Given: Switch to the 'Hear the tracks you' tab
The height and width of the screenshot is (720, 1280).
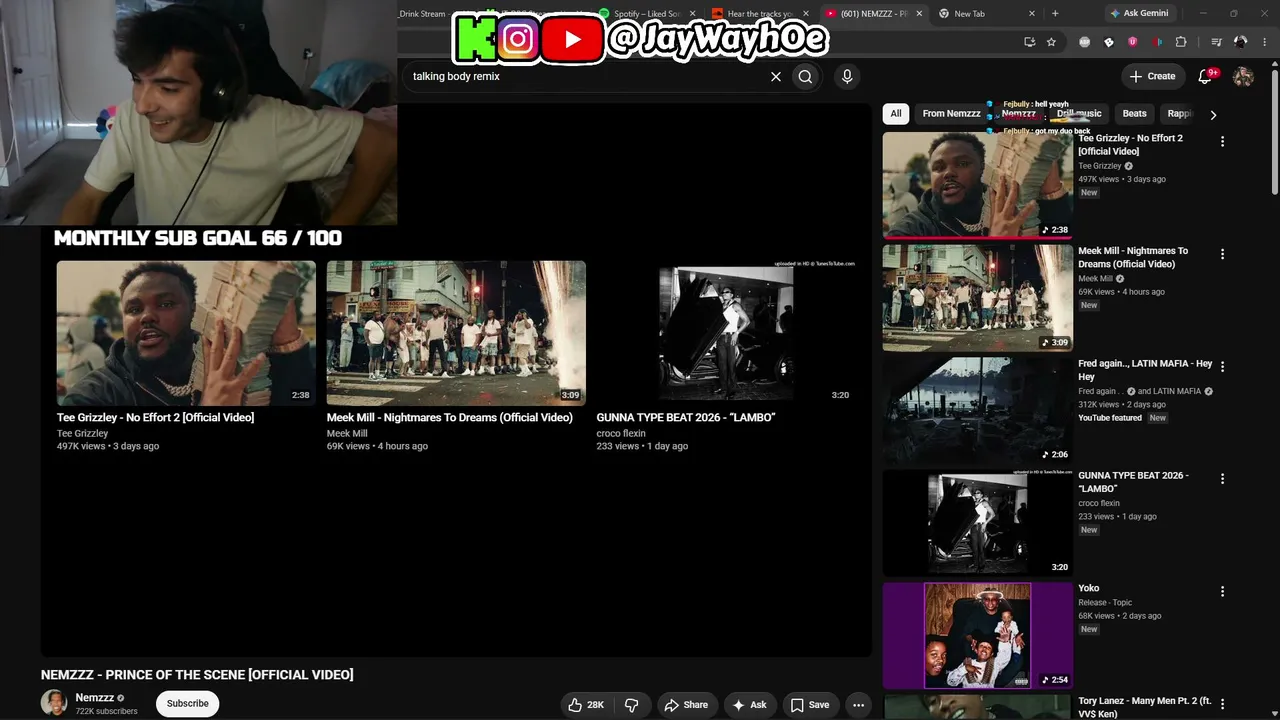Looking at the screenshot, I should [761, 14].
